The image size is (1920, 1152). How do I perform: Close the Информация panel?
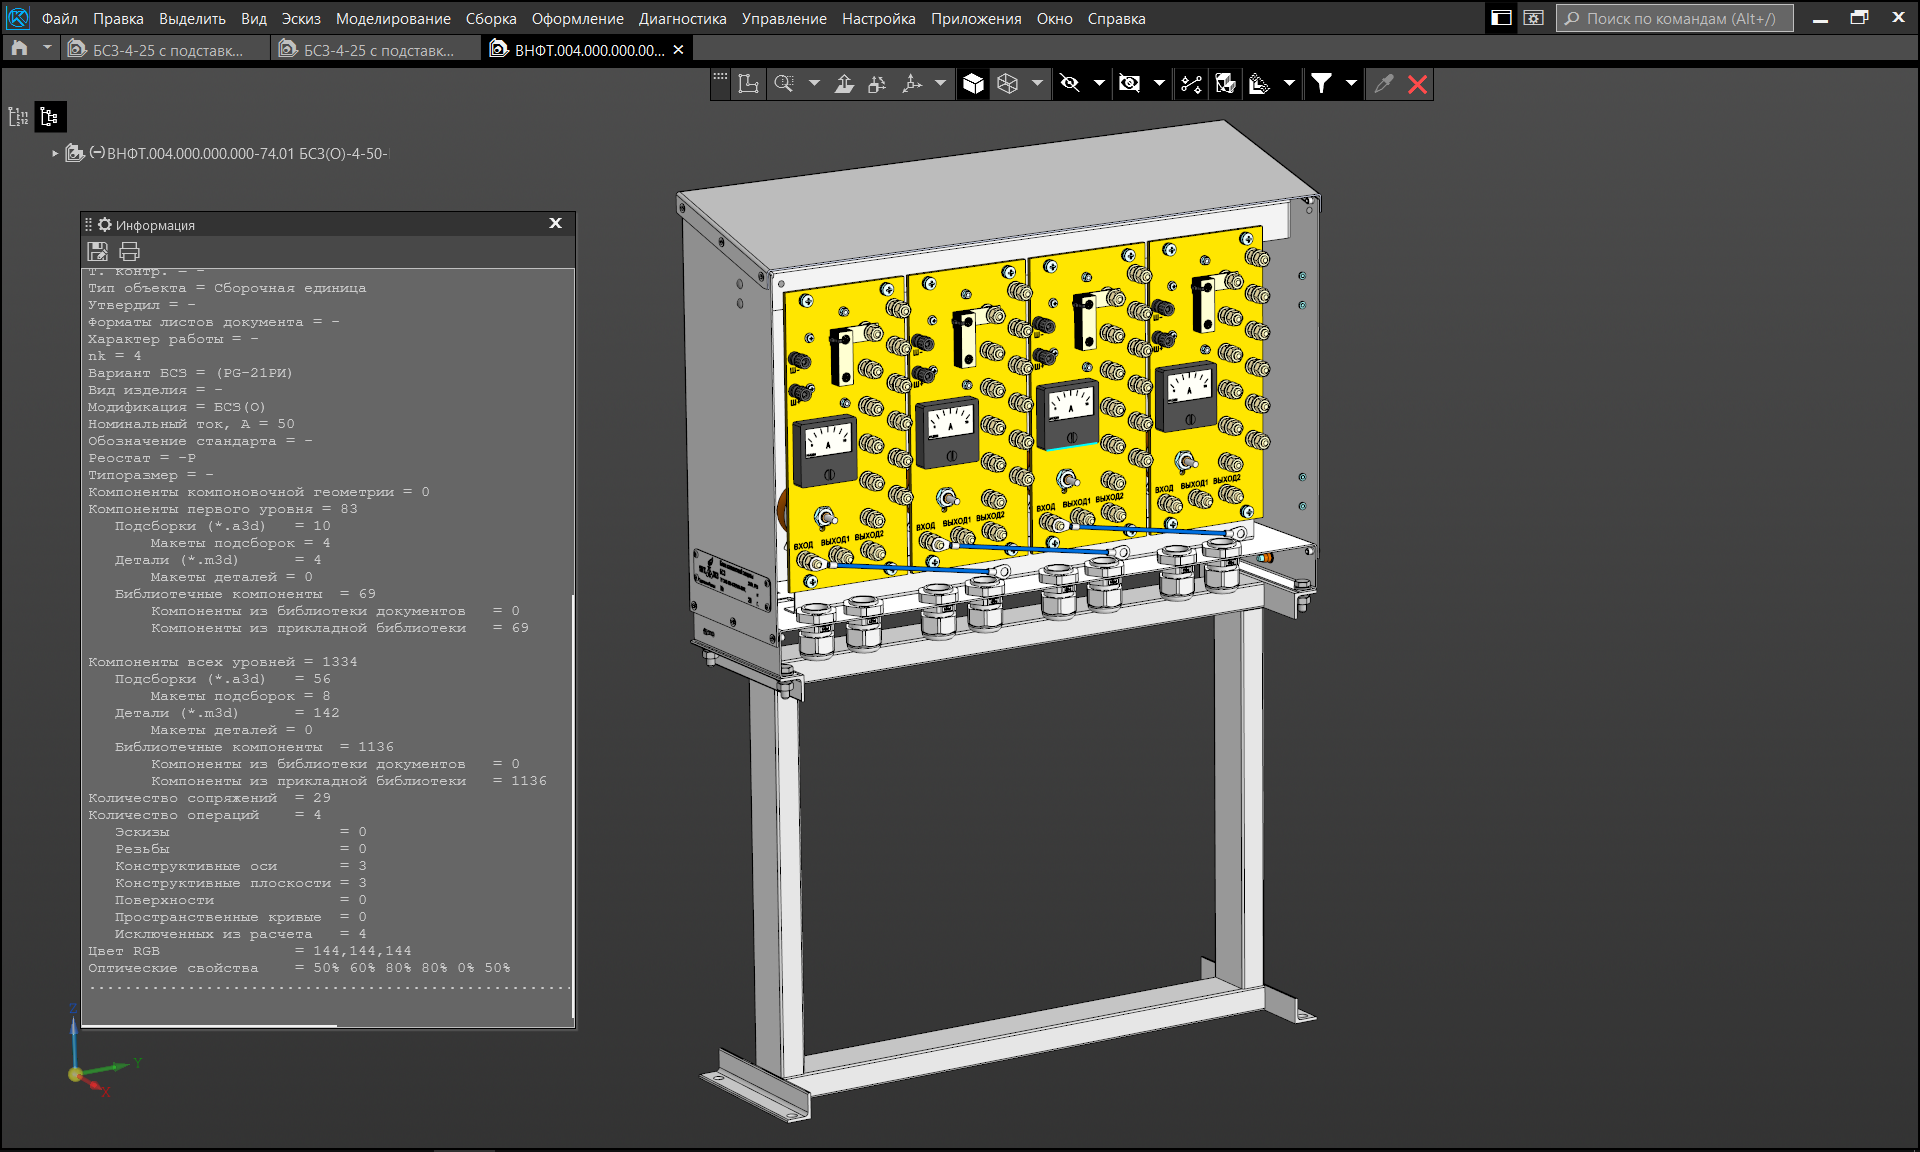point(555,223)
